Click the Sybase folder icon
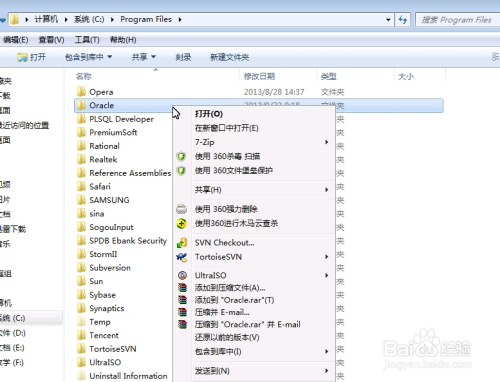 pyautogui.click(x=81, y=295)
